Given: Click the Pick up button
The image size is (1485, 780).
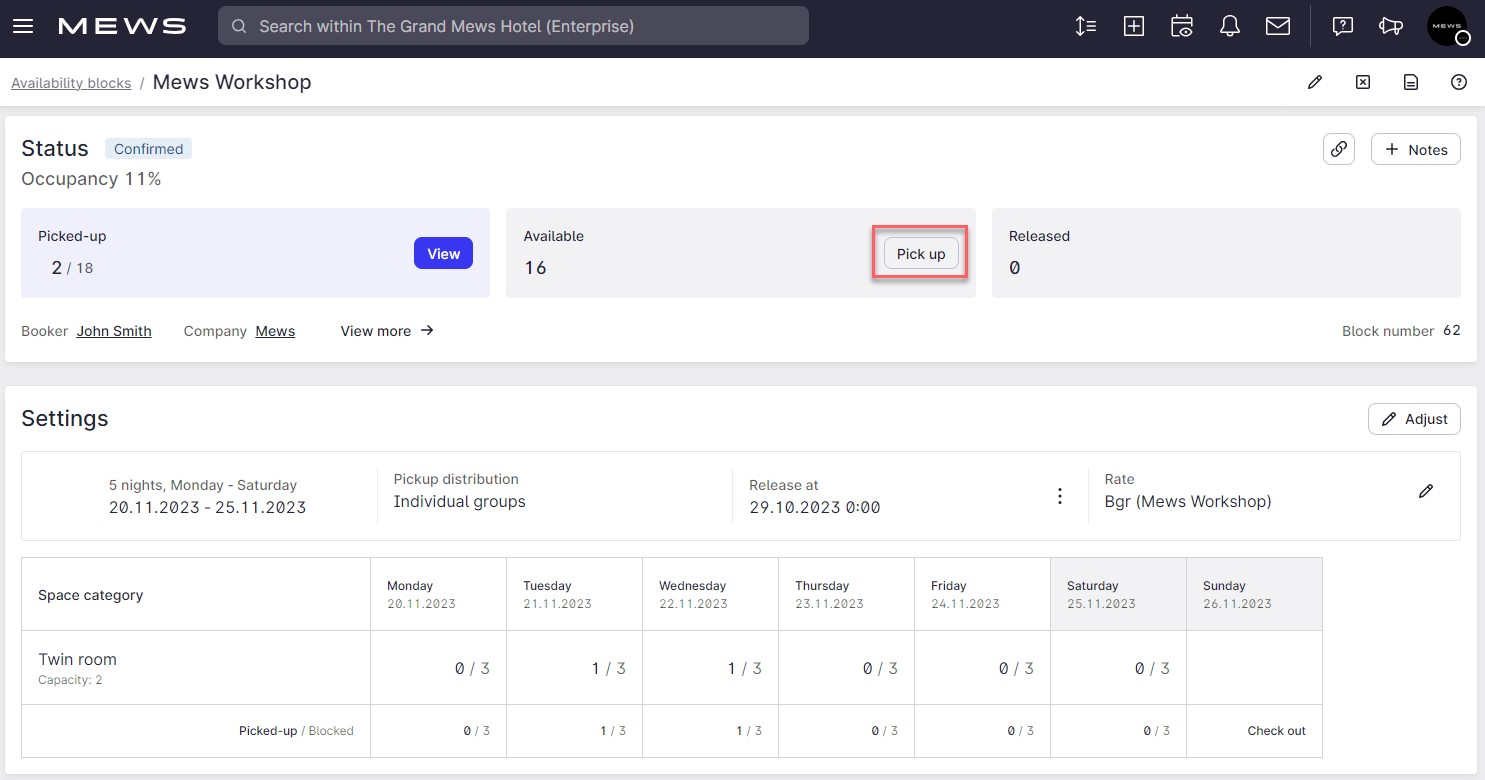Looking at the screenshot, I should (x=919, y=253).
